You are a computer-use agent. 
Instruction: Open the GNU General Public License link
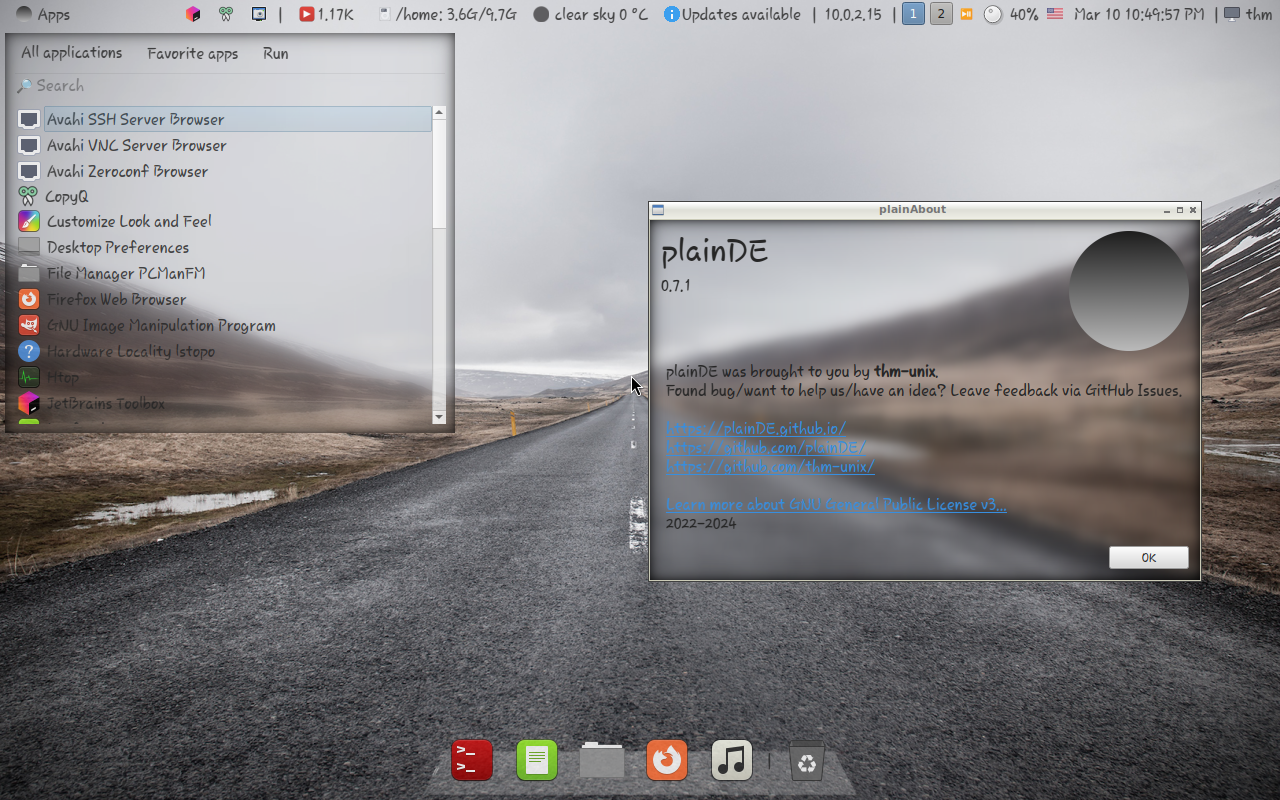click(x=836, y=504)
